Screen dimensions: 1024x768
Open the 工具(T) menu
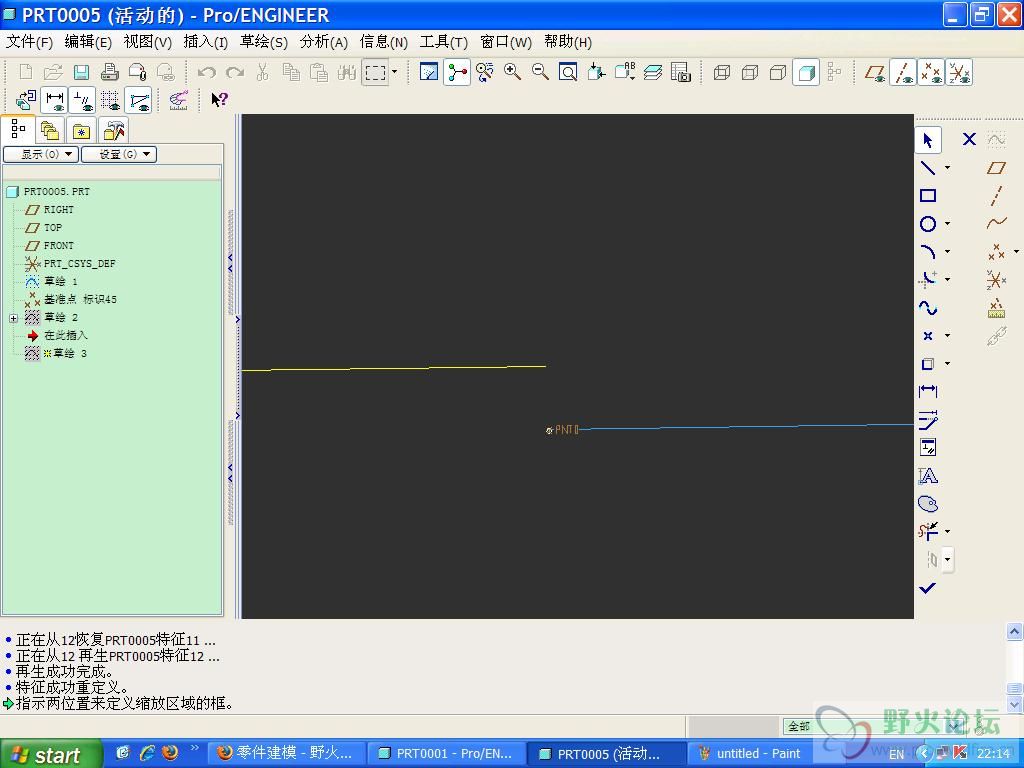[x=443, y=42]
